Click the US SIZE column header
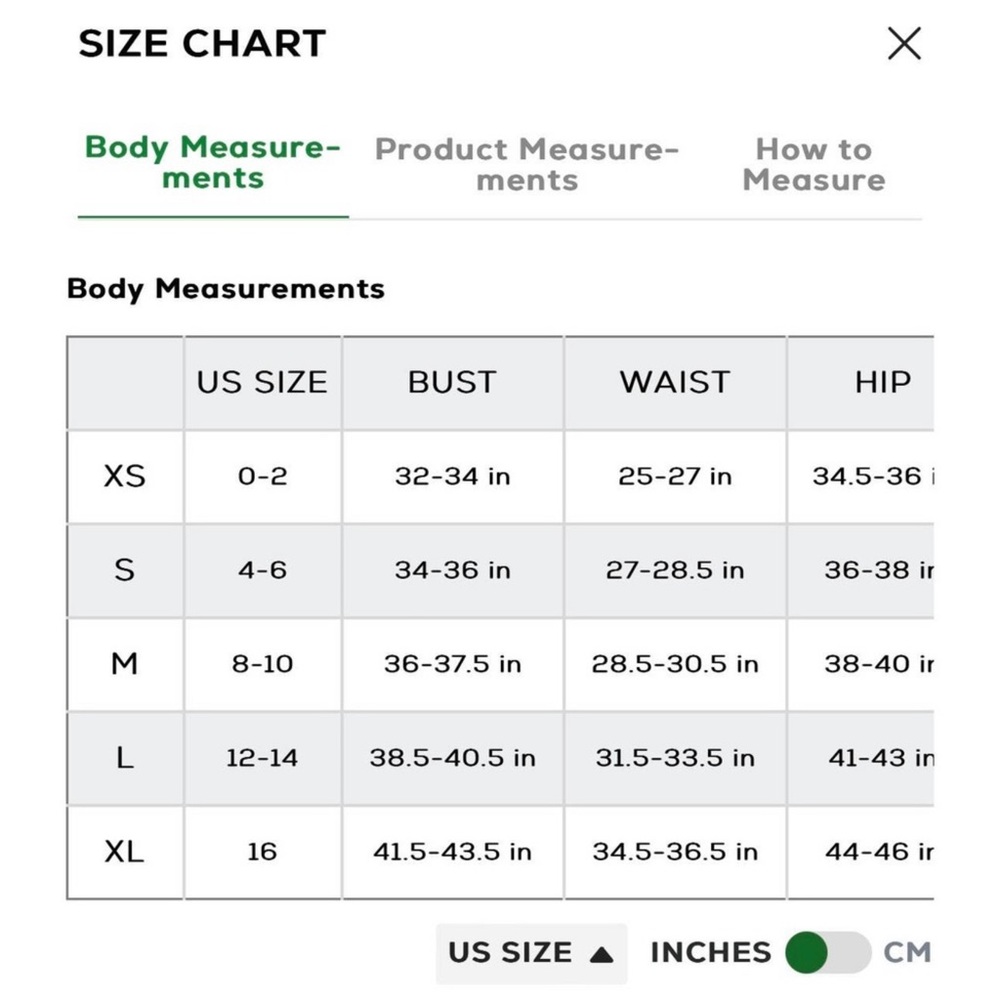 262,383
